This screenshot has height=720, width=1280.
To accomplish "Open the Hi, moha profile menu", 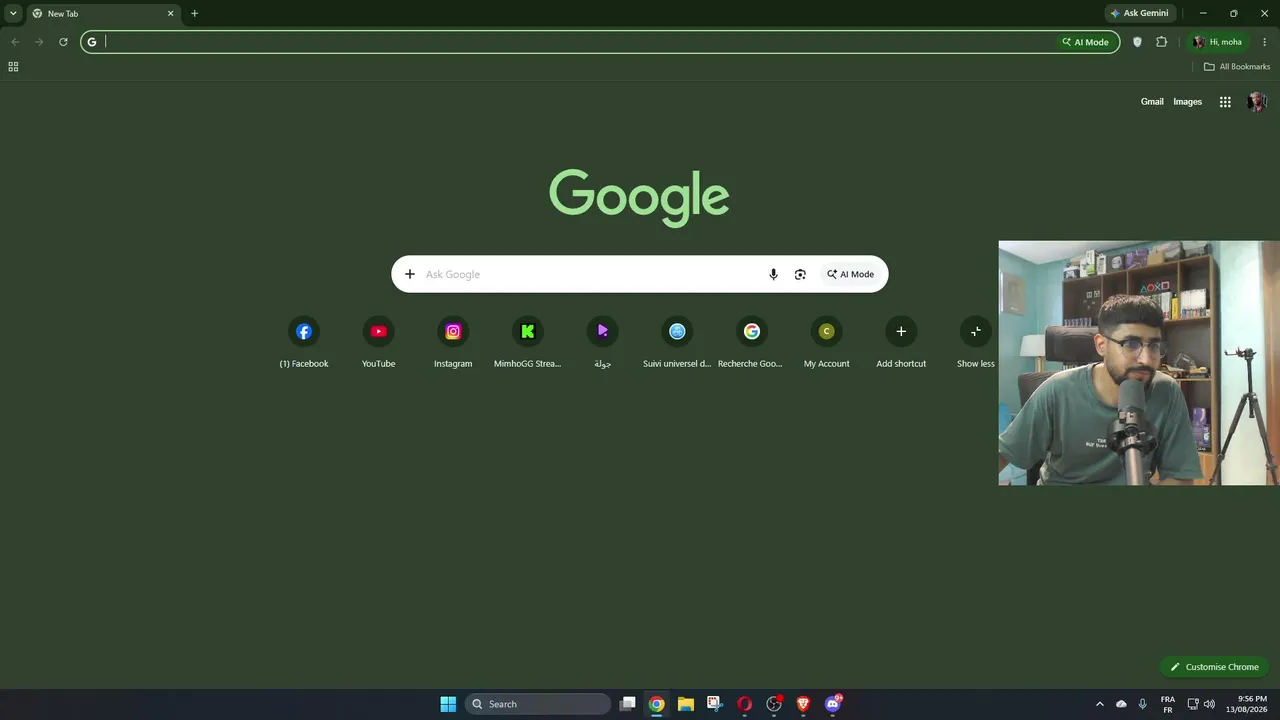I will pyautogui.click(x=1217, y=42).
